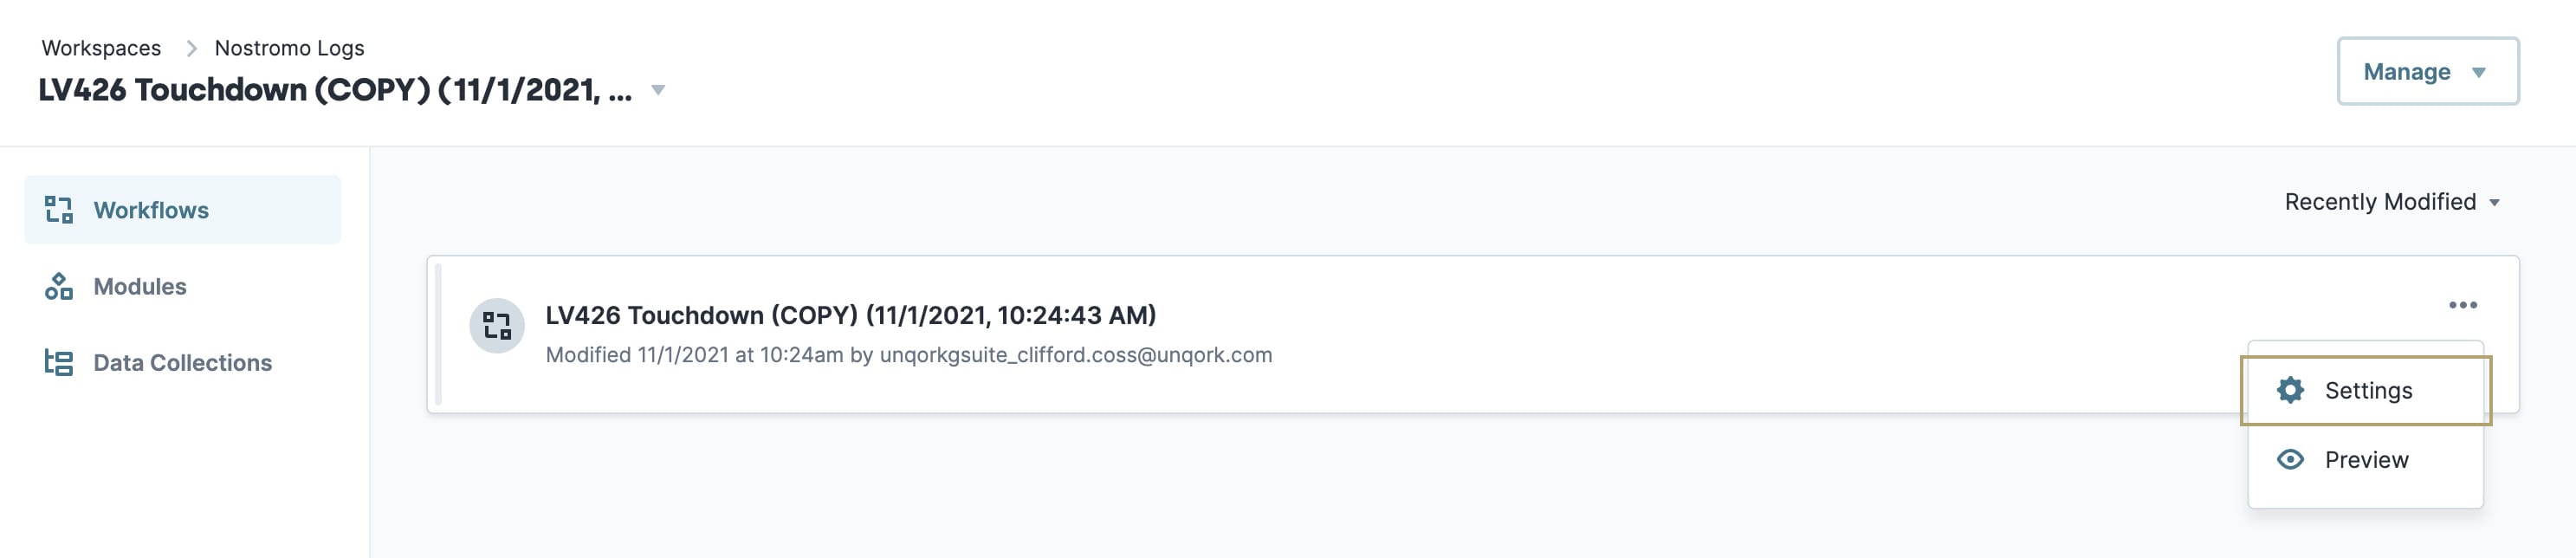Click the gear icon beside Settings
This screenshot has height=558, width=2576.
(2290, 390)
